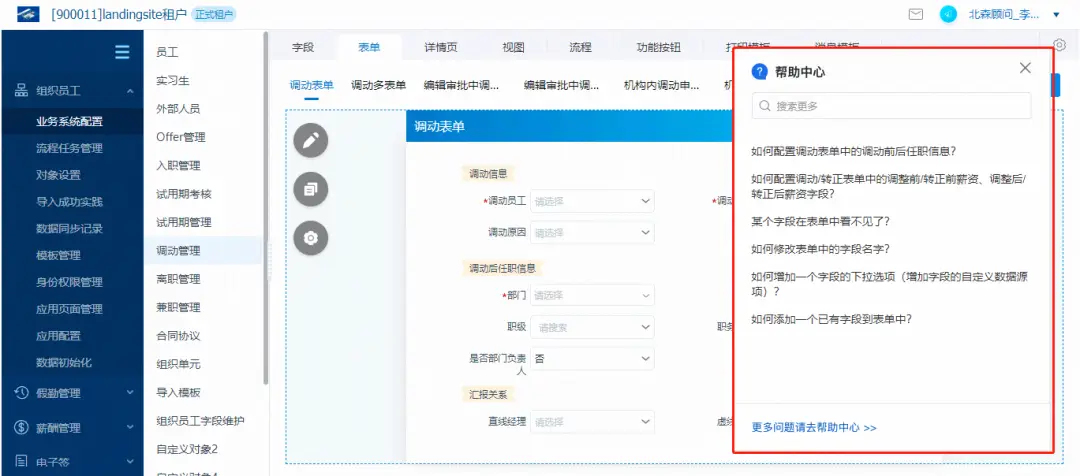1080x476 pixels.
Task: Open help link 如何修改表单中的字段名字
Action: click(x=821, y=249)
